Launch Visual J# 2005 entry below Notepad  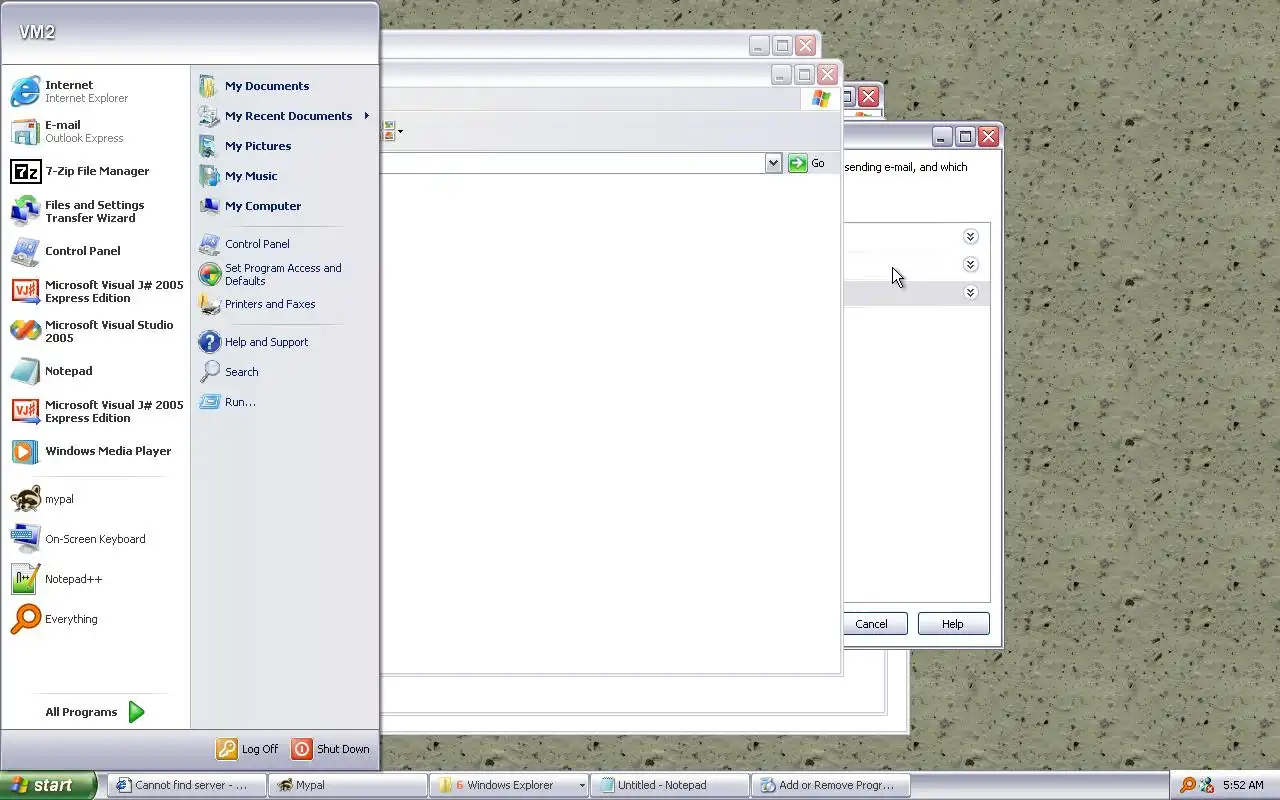[x=96, y=411]
